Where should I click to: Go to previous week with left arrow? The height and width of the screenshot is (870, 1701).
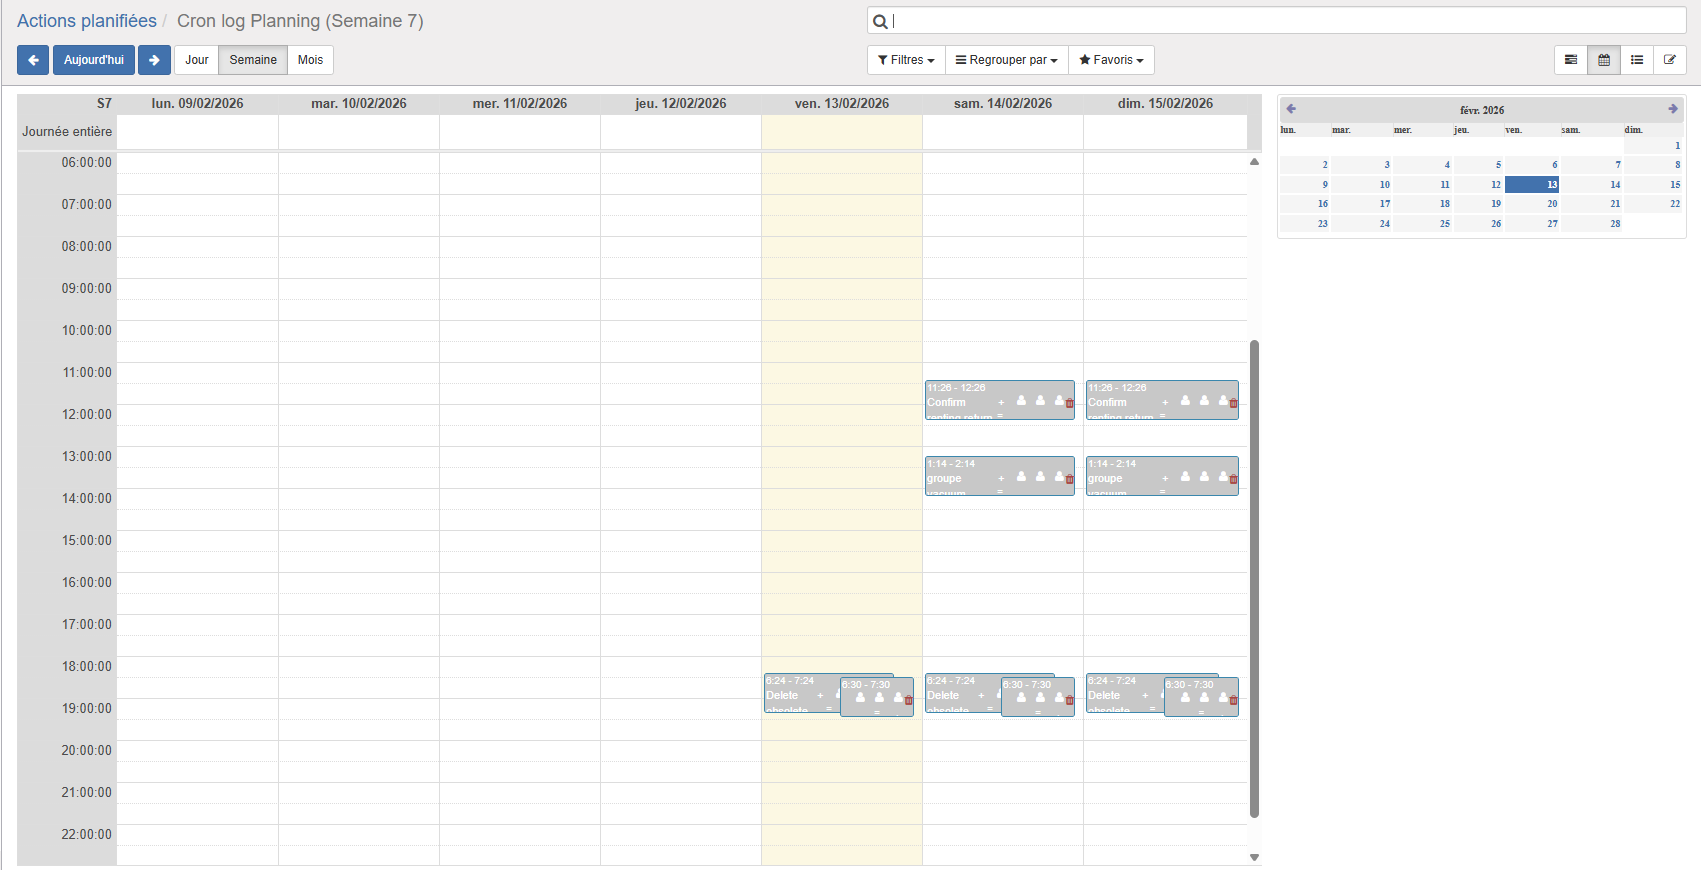coord(33,60)
